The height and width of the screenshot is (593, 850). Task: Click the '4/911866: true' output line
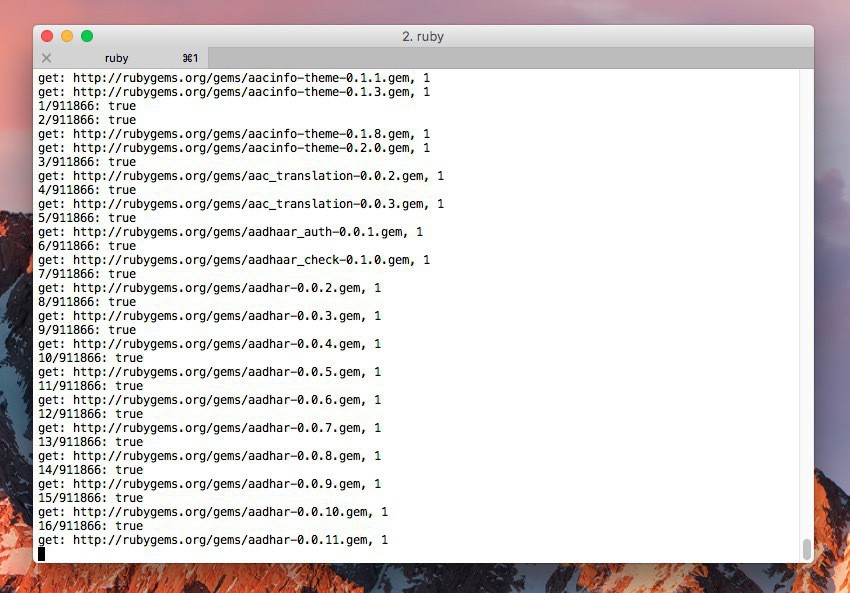point(87,190)
